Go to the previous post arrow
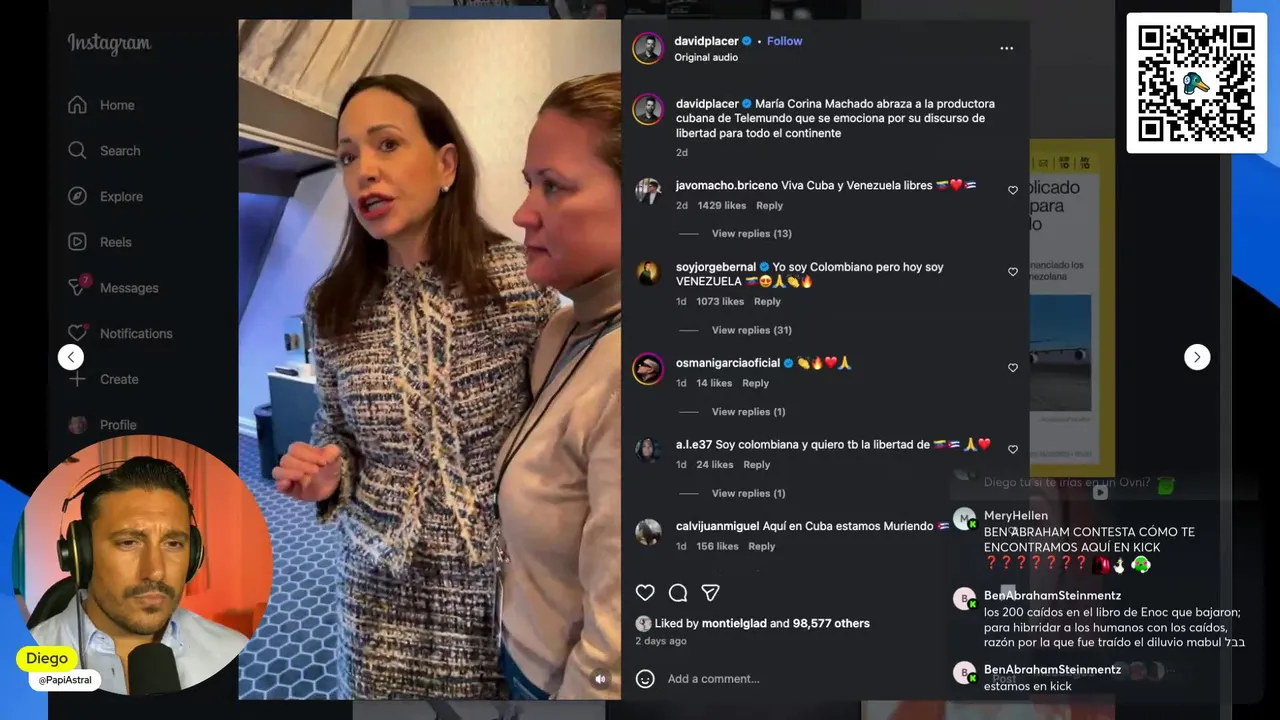 tap(70, 357)
